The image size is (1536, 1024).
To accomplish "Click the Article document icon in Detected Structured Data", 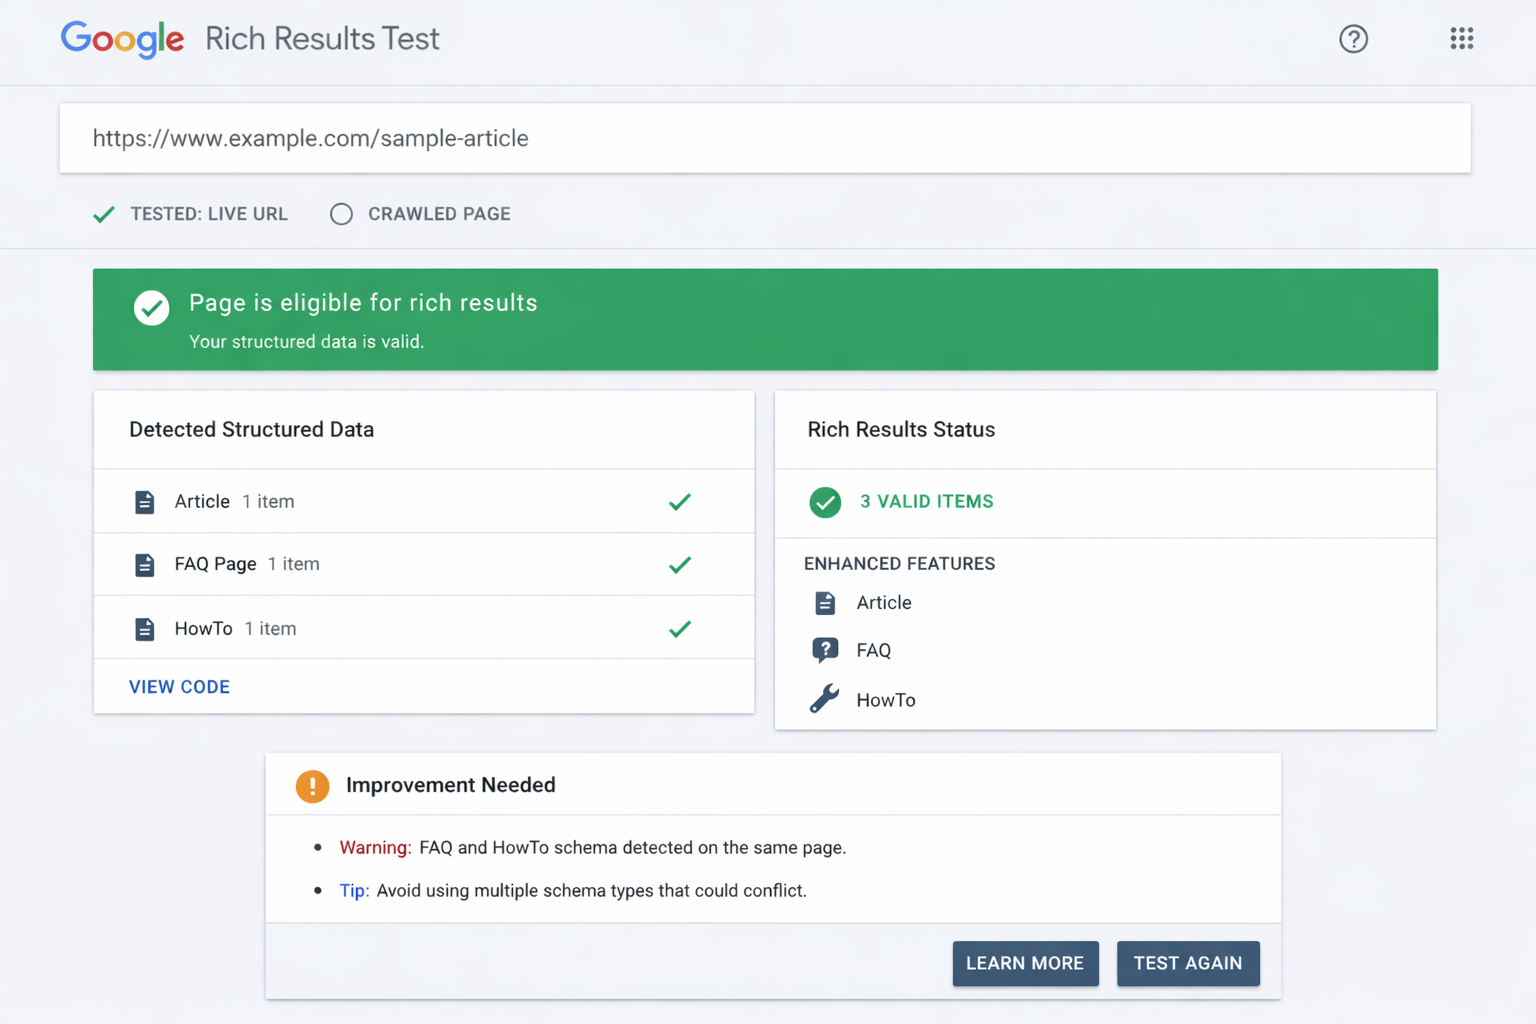I will coord(145,501).
